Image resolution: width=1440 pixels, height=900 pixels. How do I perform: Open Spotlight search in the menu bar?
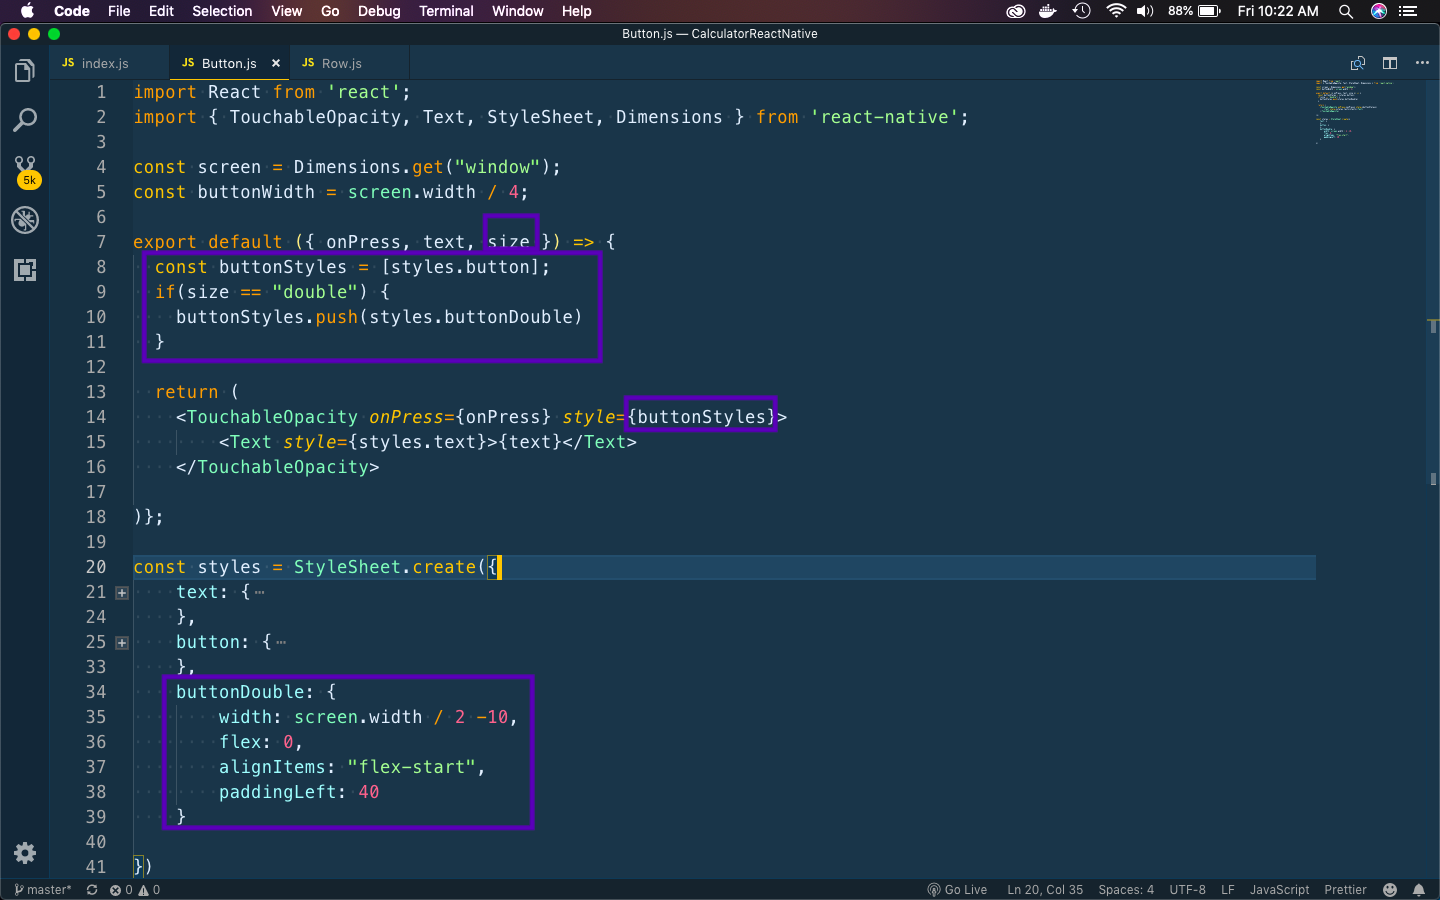pyautogui.click(x=1346, y=11)
